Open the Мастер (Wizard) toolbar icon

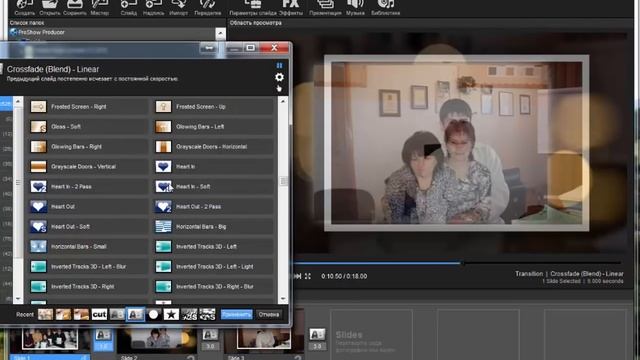point(100,6)
